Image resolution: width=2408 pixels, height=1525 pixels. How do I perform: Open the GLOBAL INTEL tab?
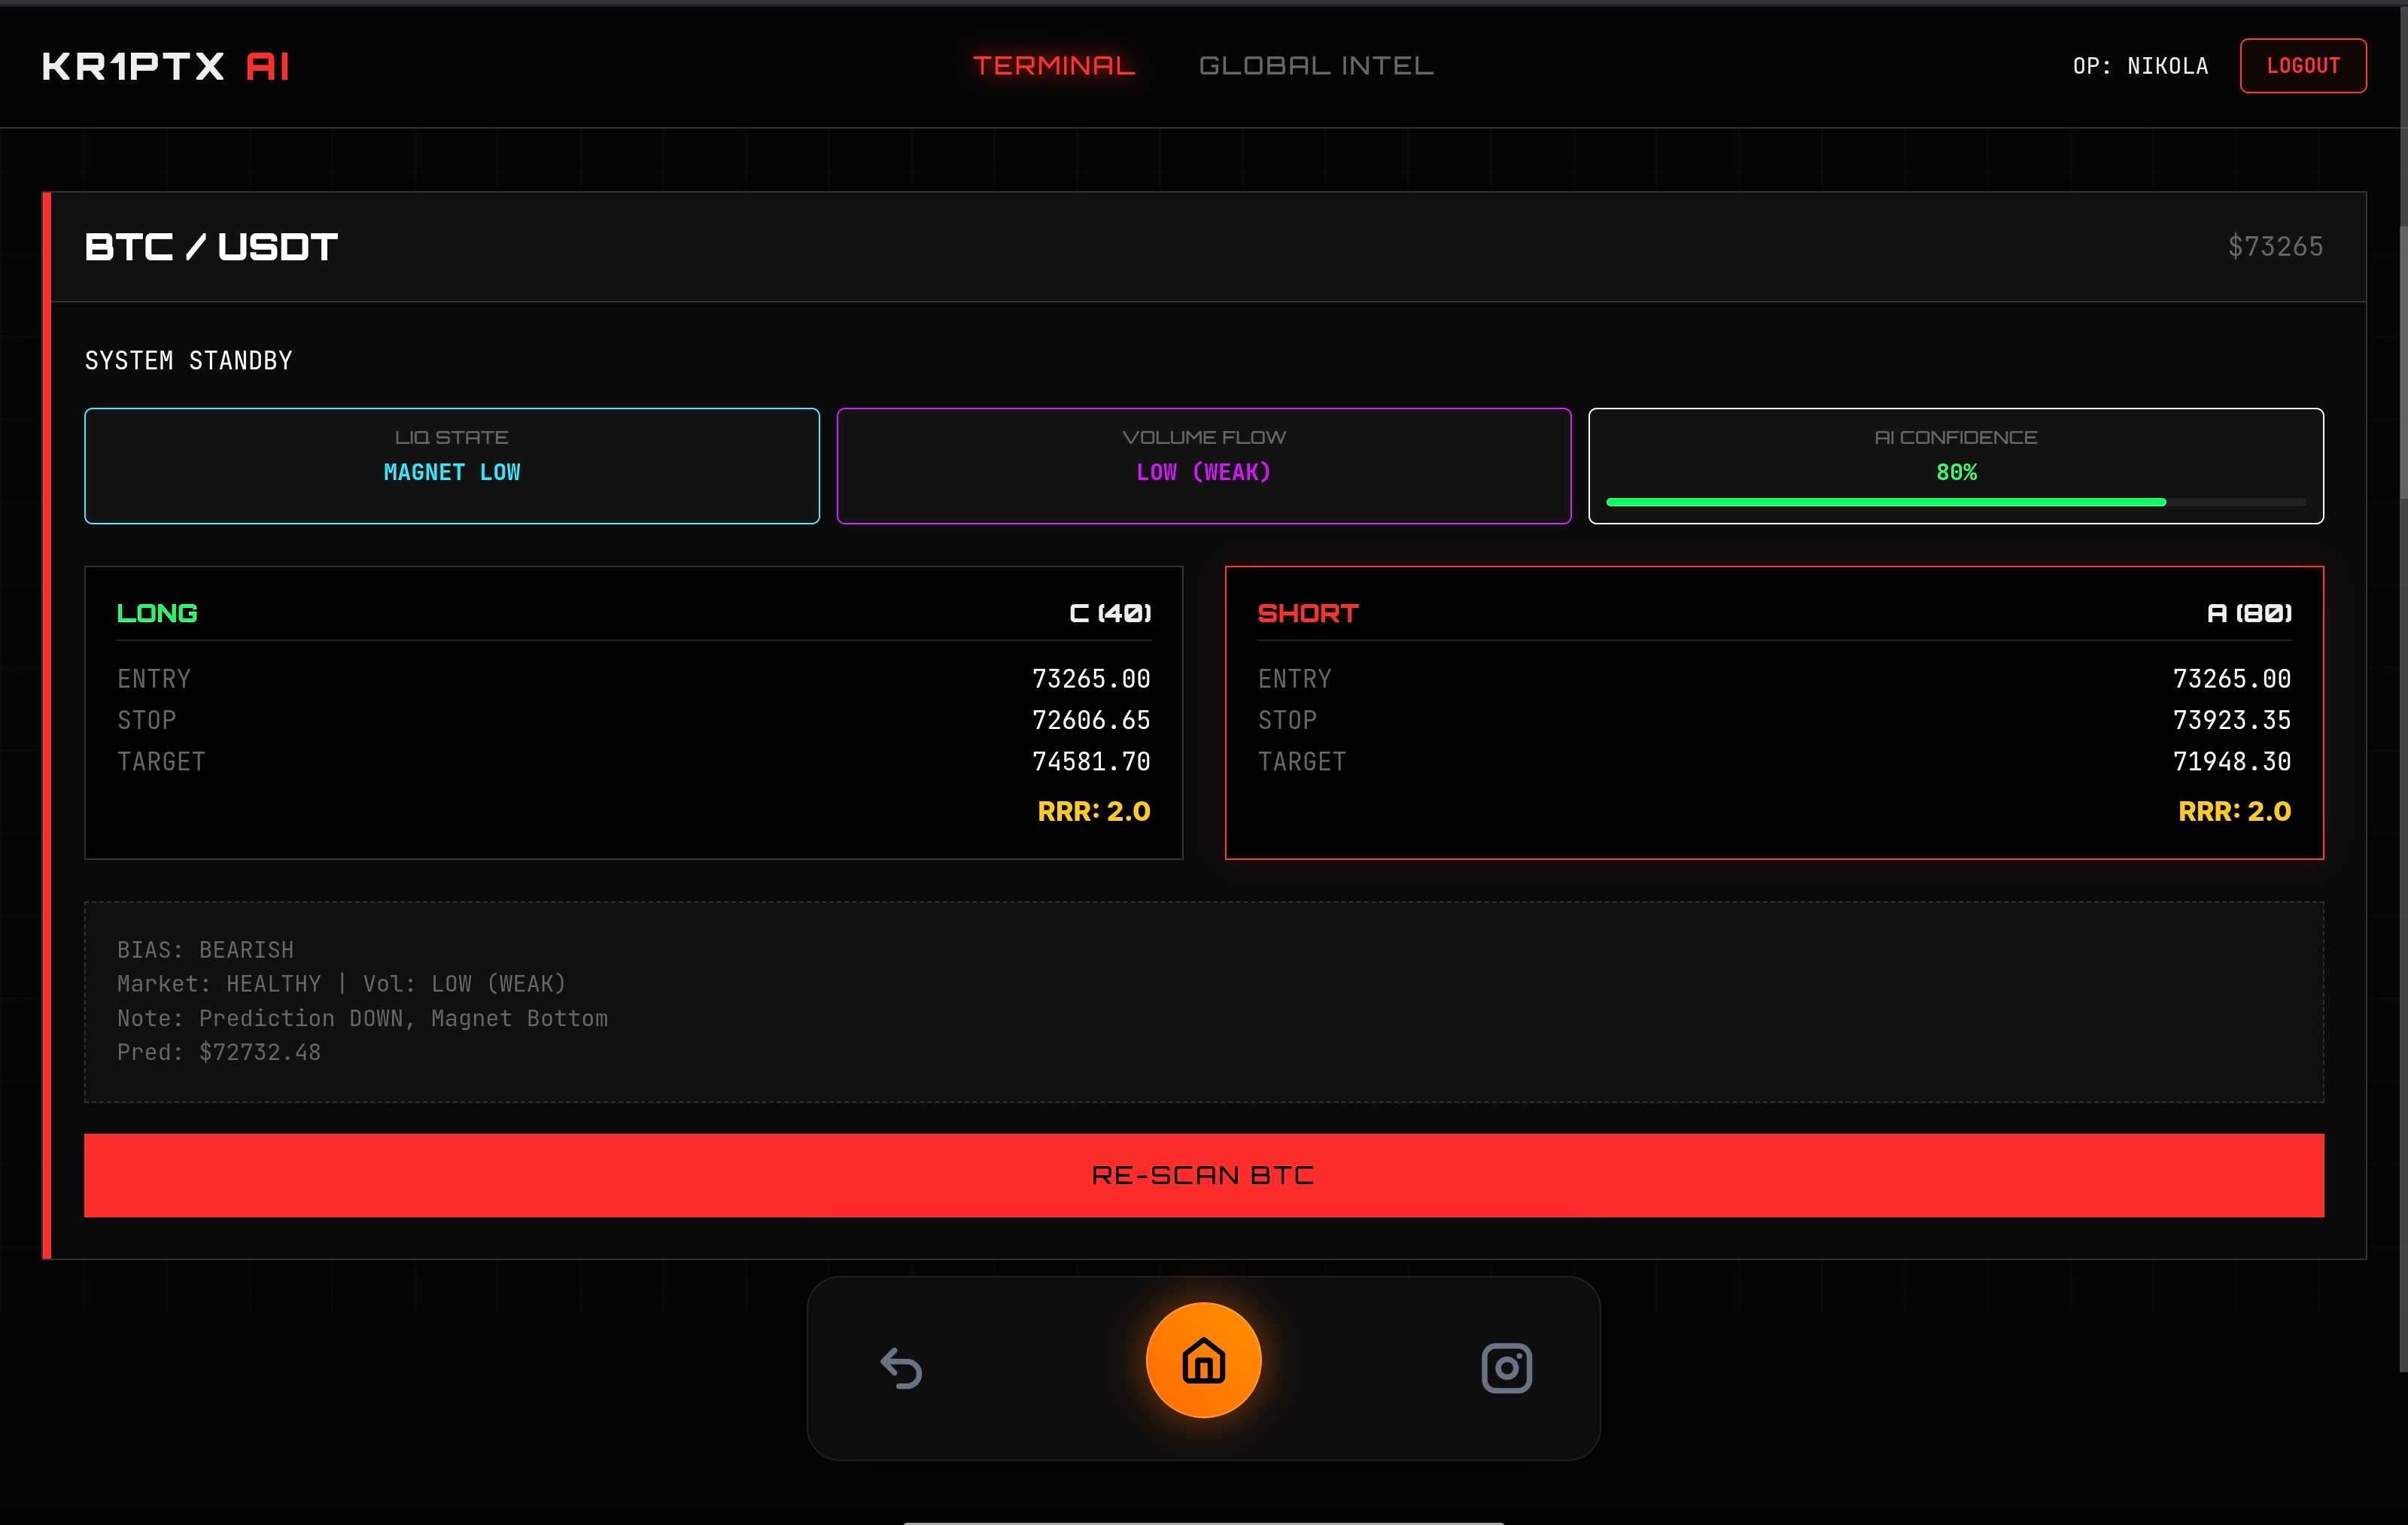pos(1316,66)
